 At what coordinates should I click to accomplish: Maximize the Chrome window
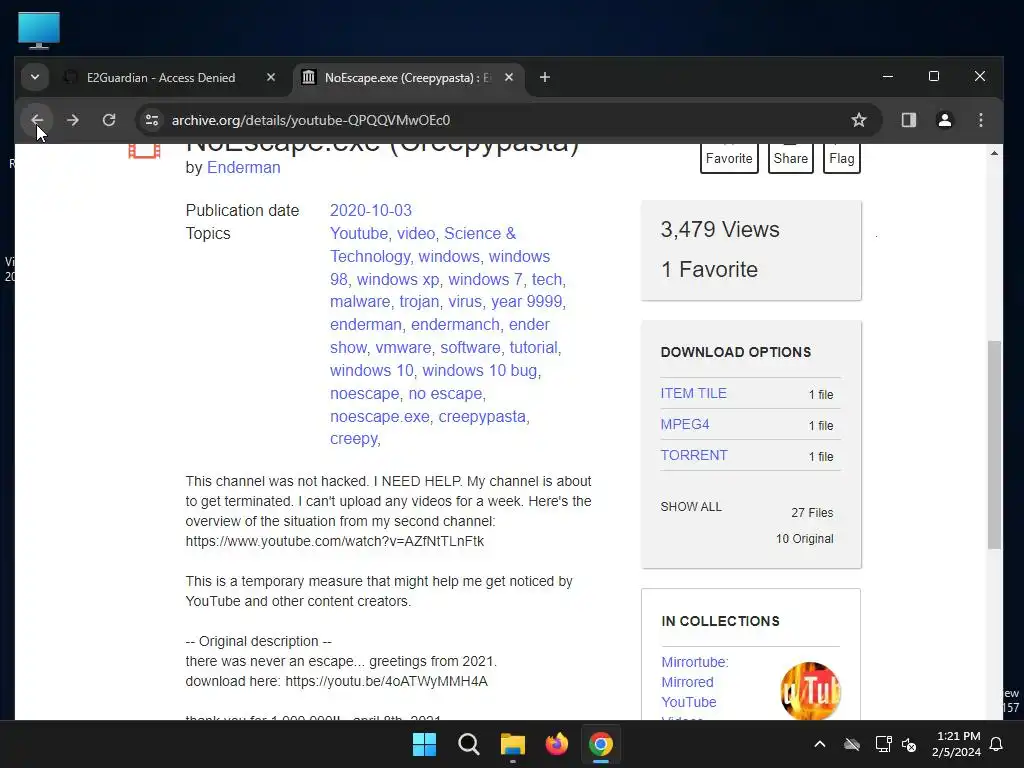(x=934, y=76)
